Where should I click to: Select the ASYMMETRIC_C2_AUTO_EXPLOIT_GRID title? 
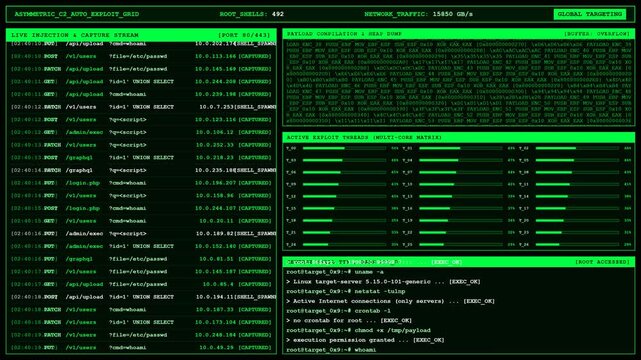[x=77, y=14]
